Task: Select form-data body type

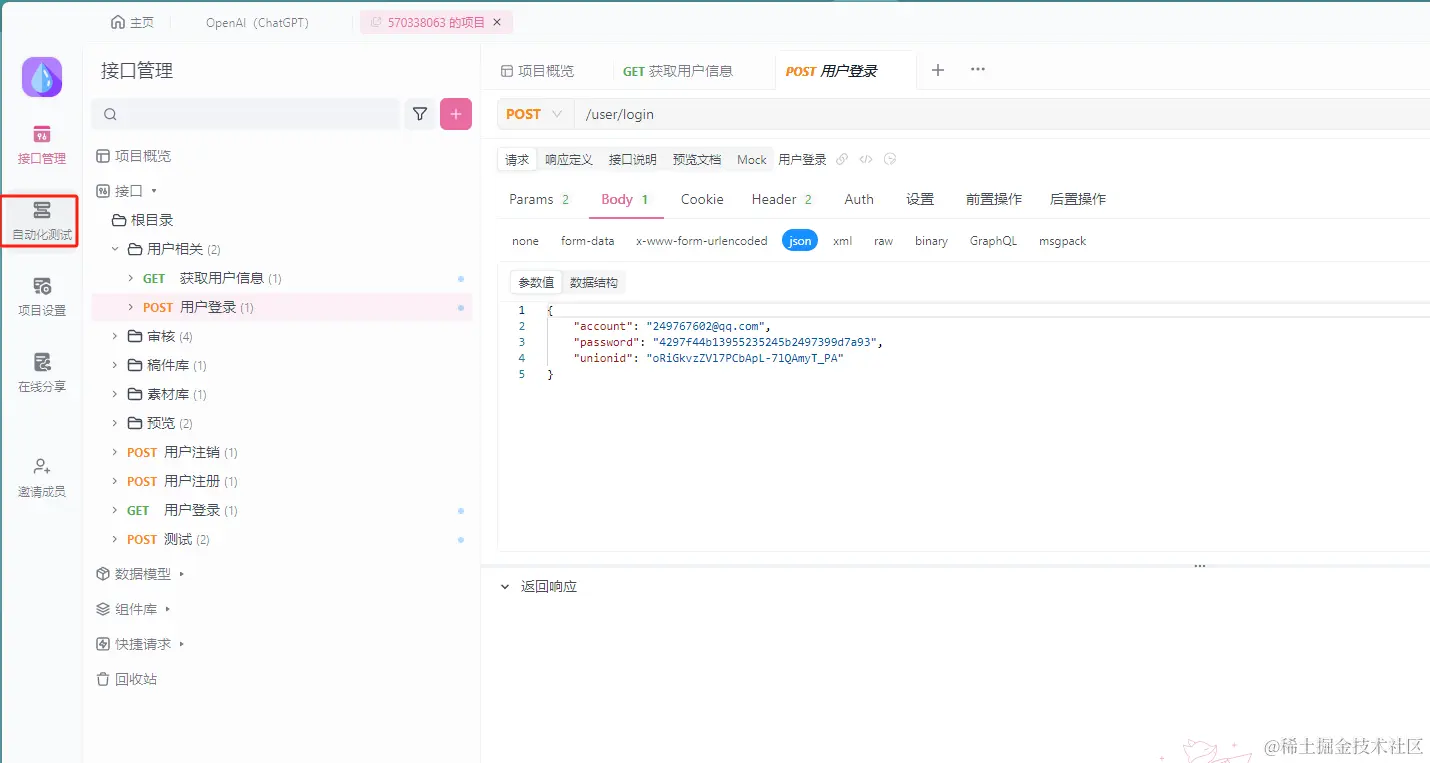Action: [x=588, y=241]
